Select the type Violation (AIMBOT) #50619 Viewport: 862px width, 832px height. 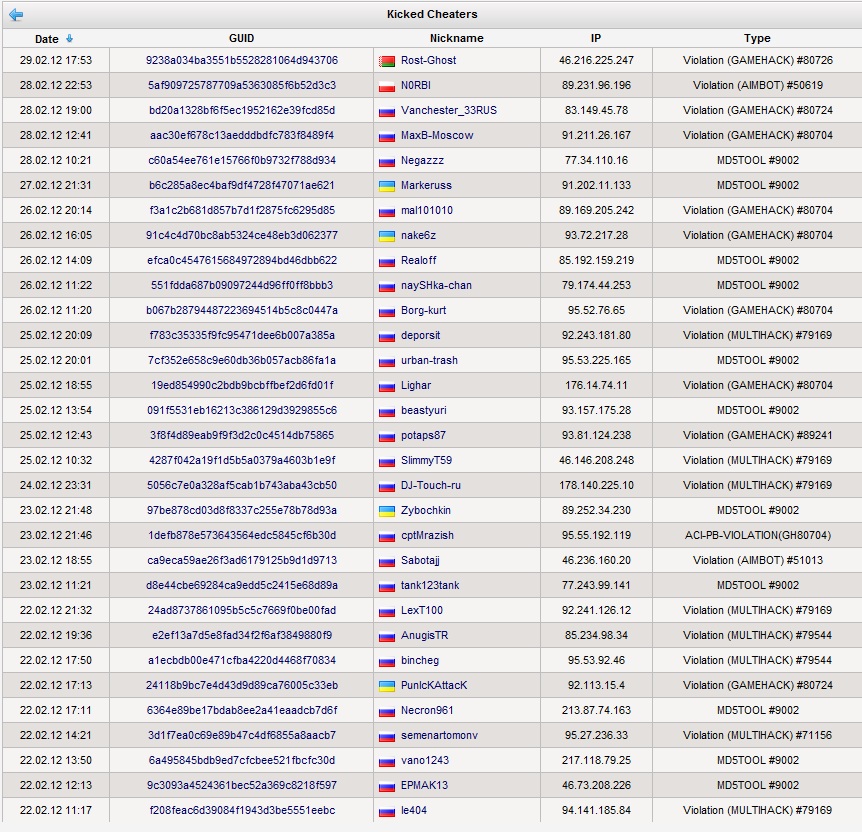tap(758, 85)
